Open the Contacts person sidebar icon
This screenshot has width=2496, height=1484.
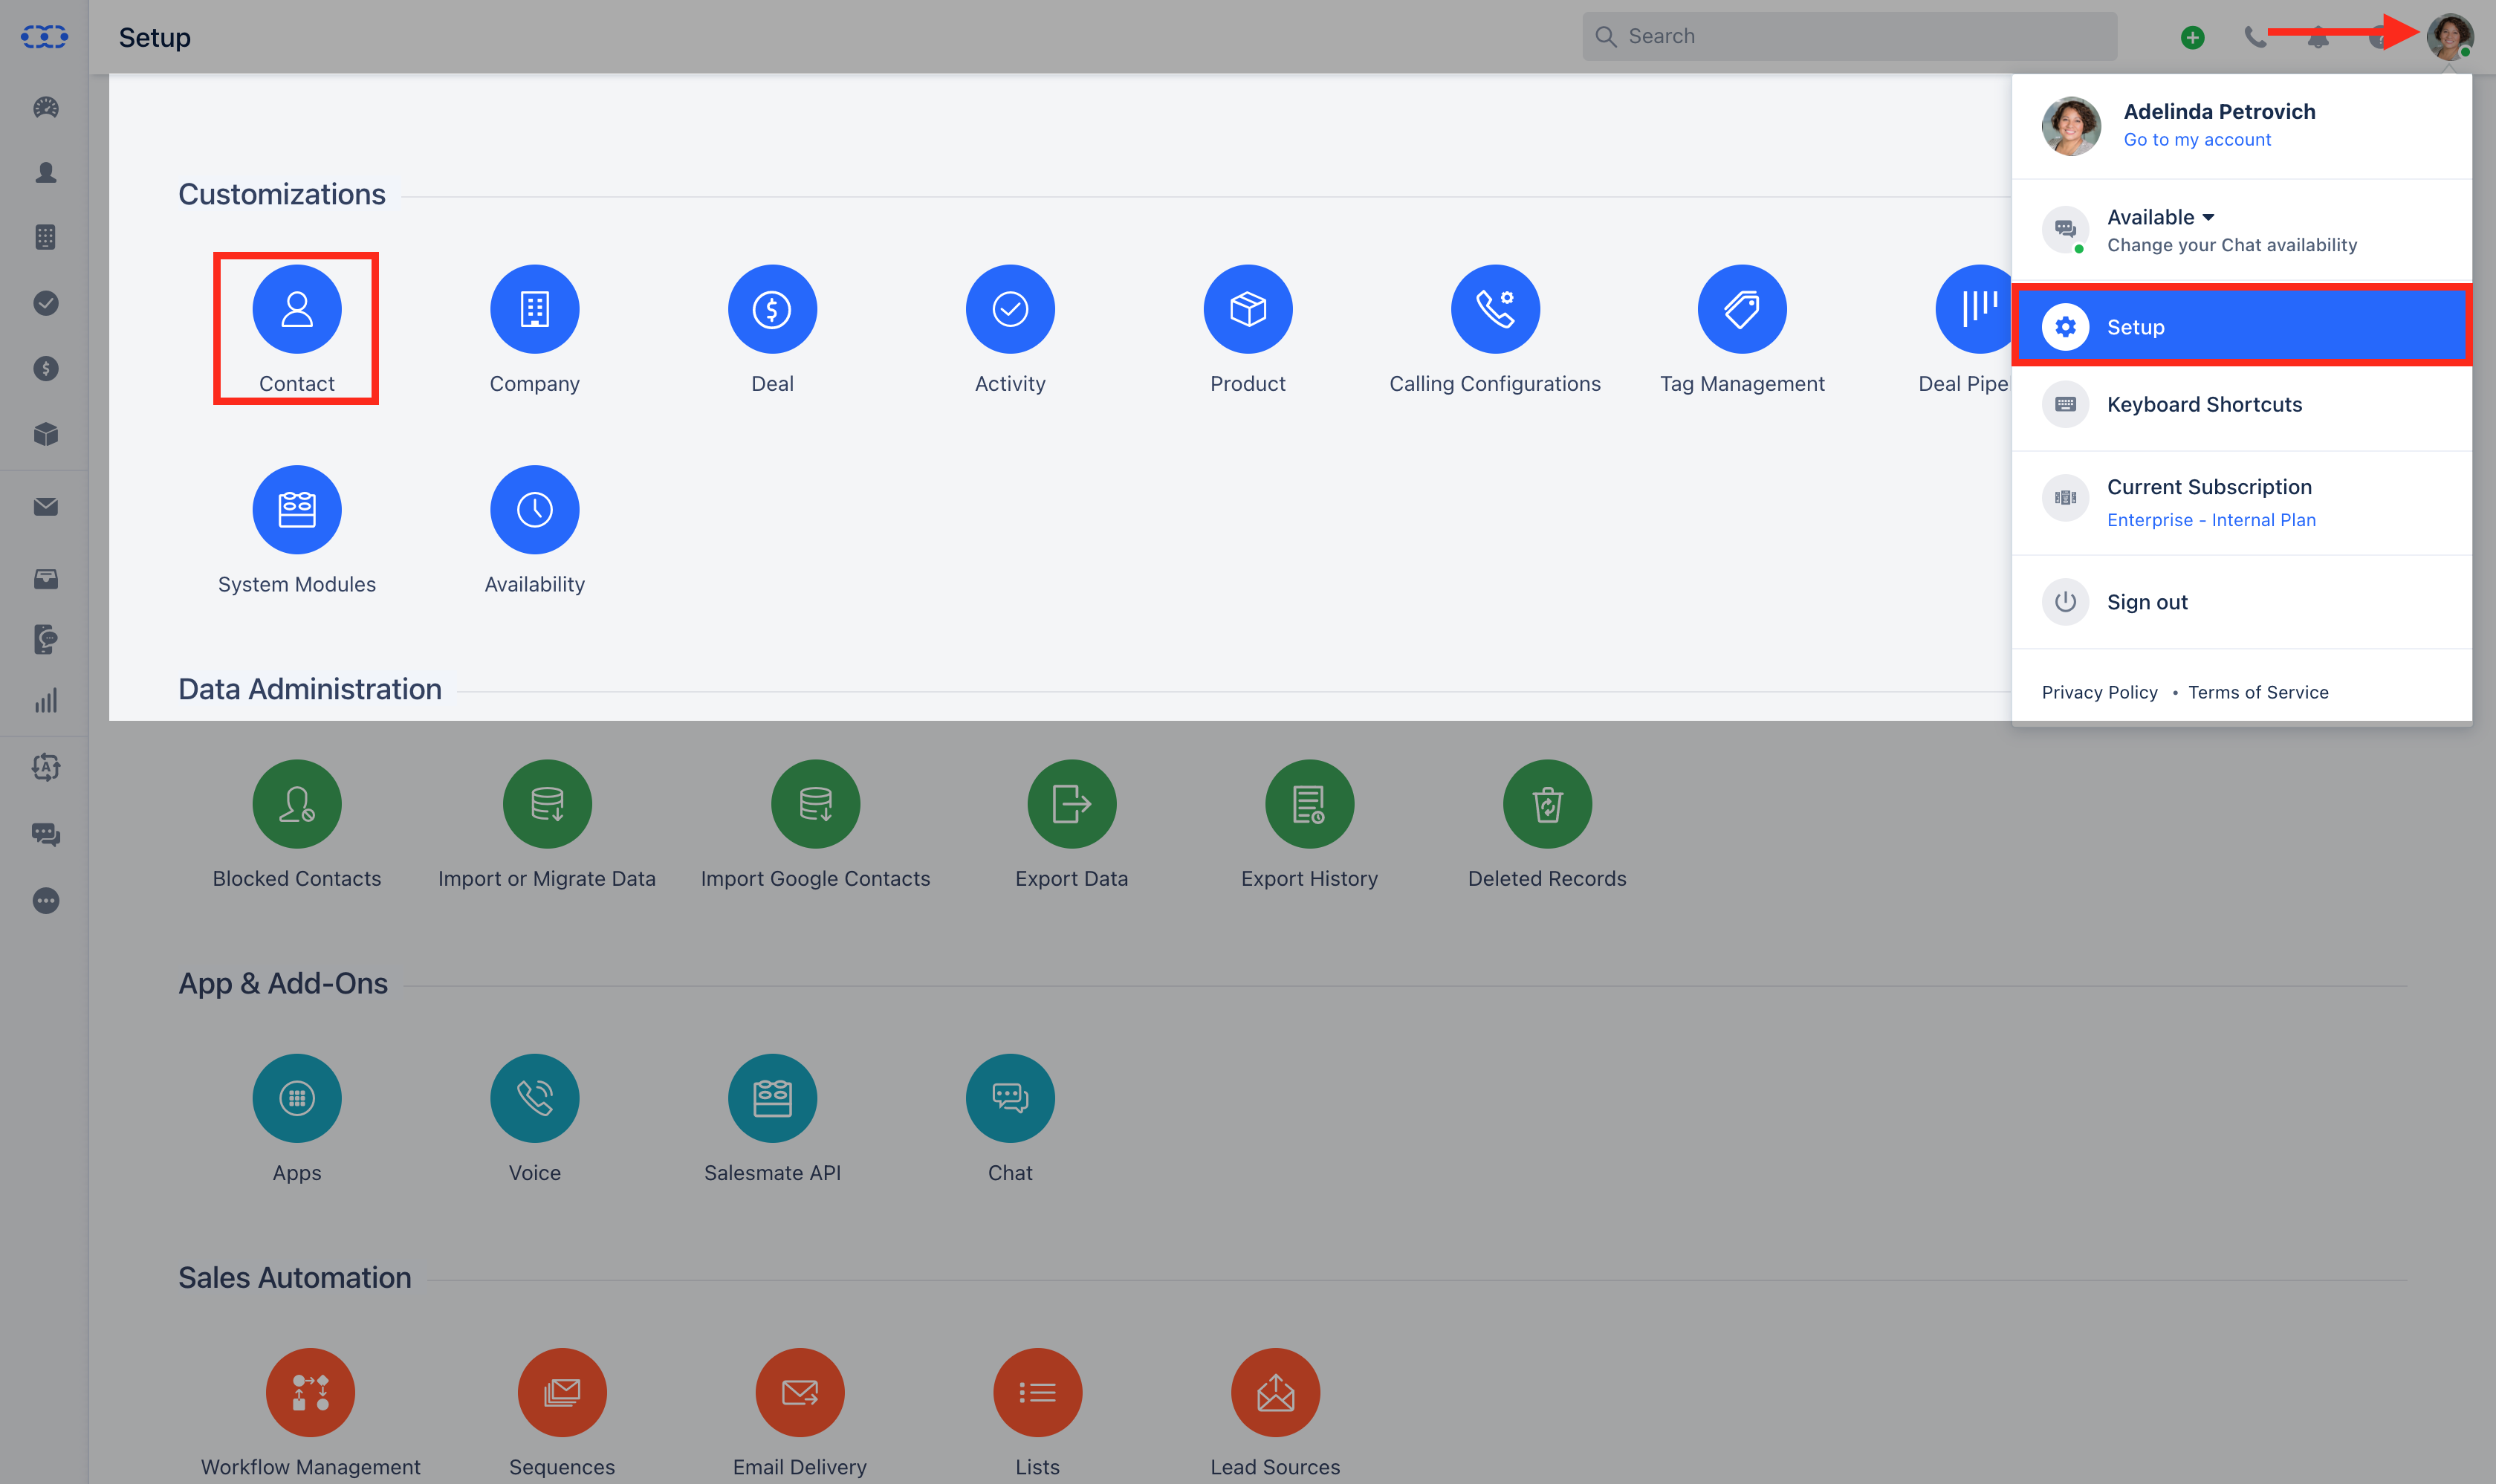click(x=45, y=172)
